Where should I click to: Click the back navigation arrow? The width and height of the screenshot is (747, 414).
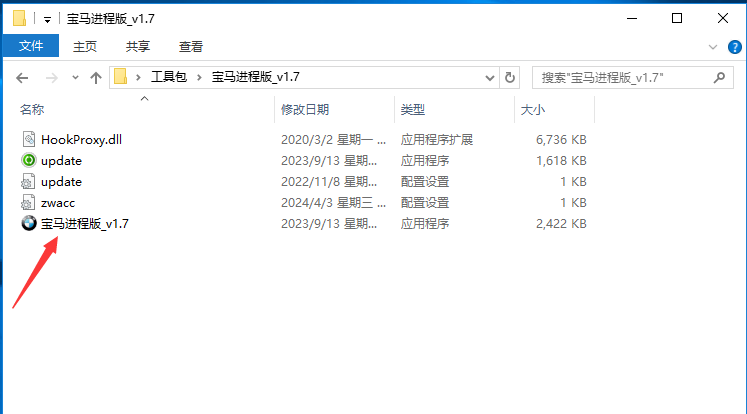point(22,78)
